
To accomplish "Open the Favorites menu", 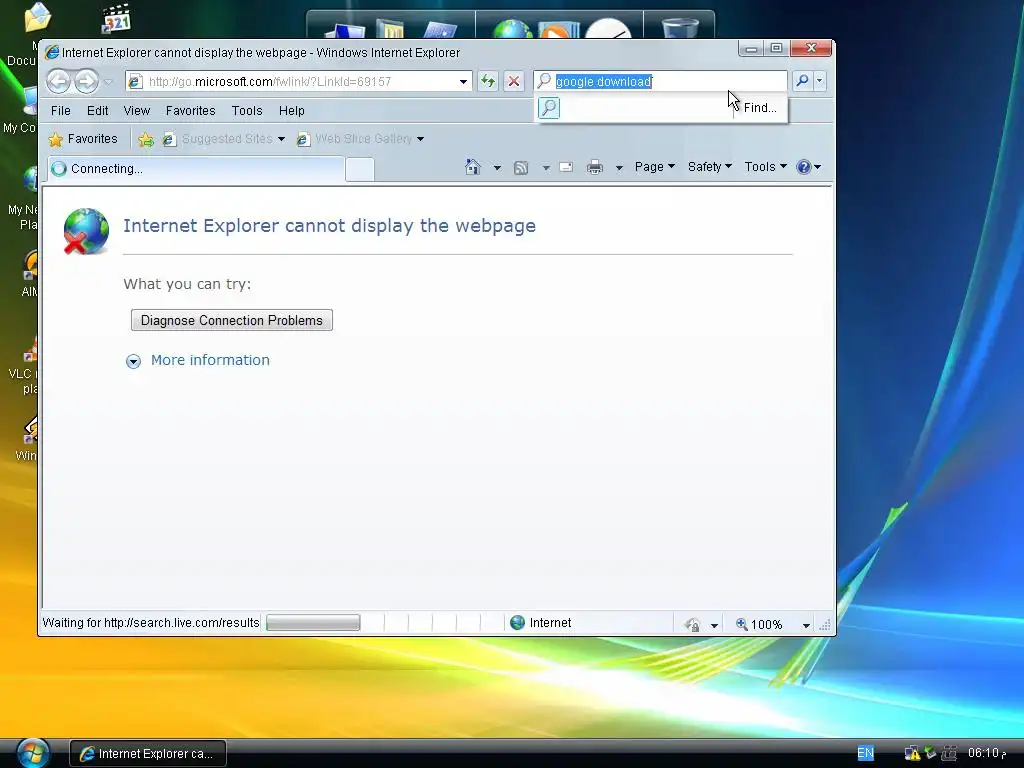I will coord(190,110).
